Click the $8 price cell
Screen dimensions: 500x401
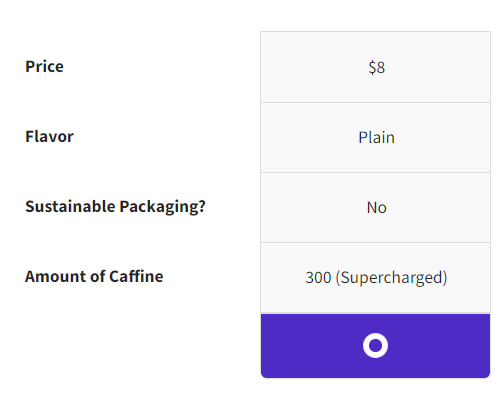click(x=375, y=67)
